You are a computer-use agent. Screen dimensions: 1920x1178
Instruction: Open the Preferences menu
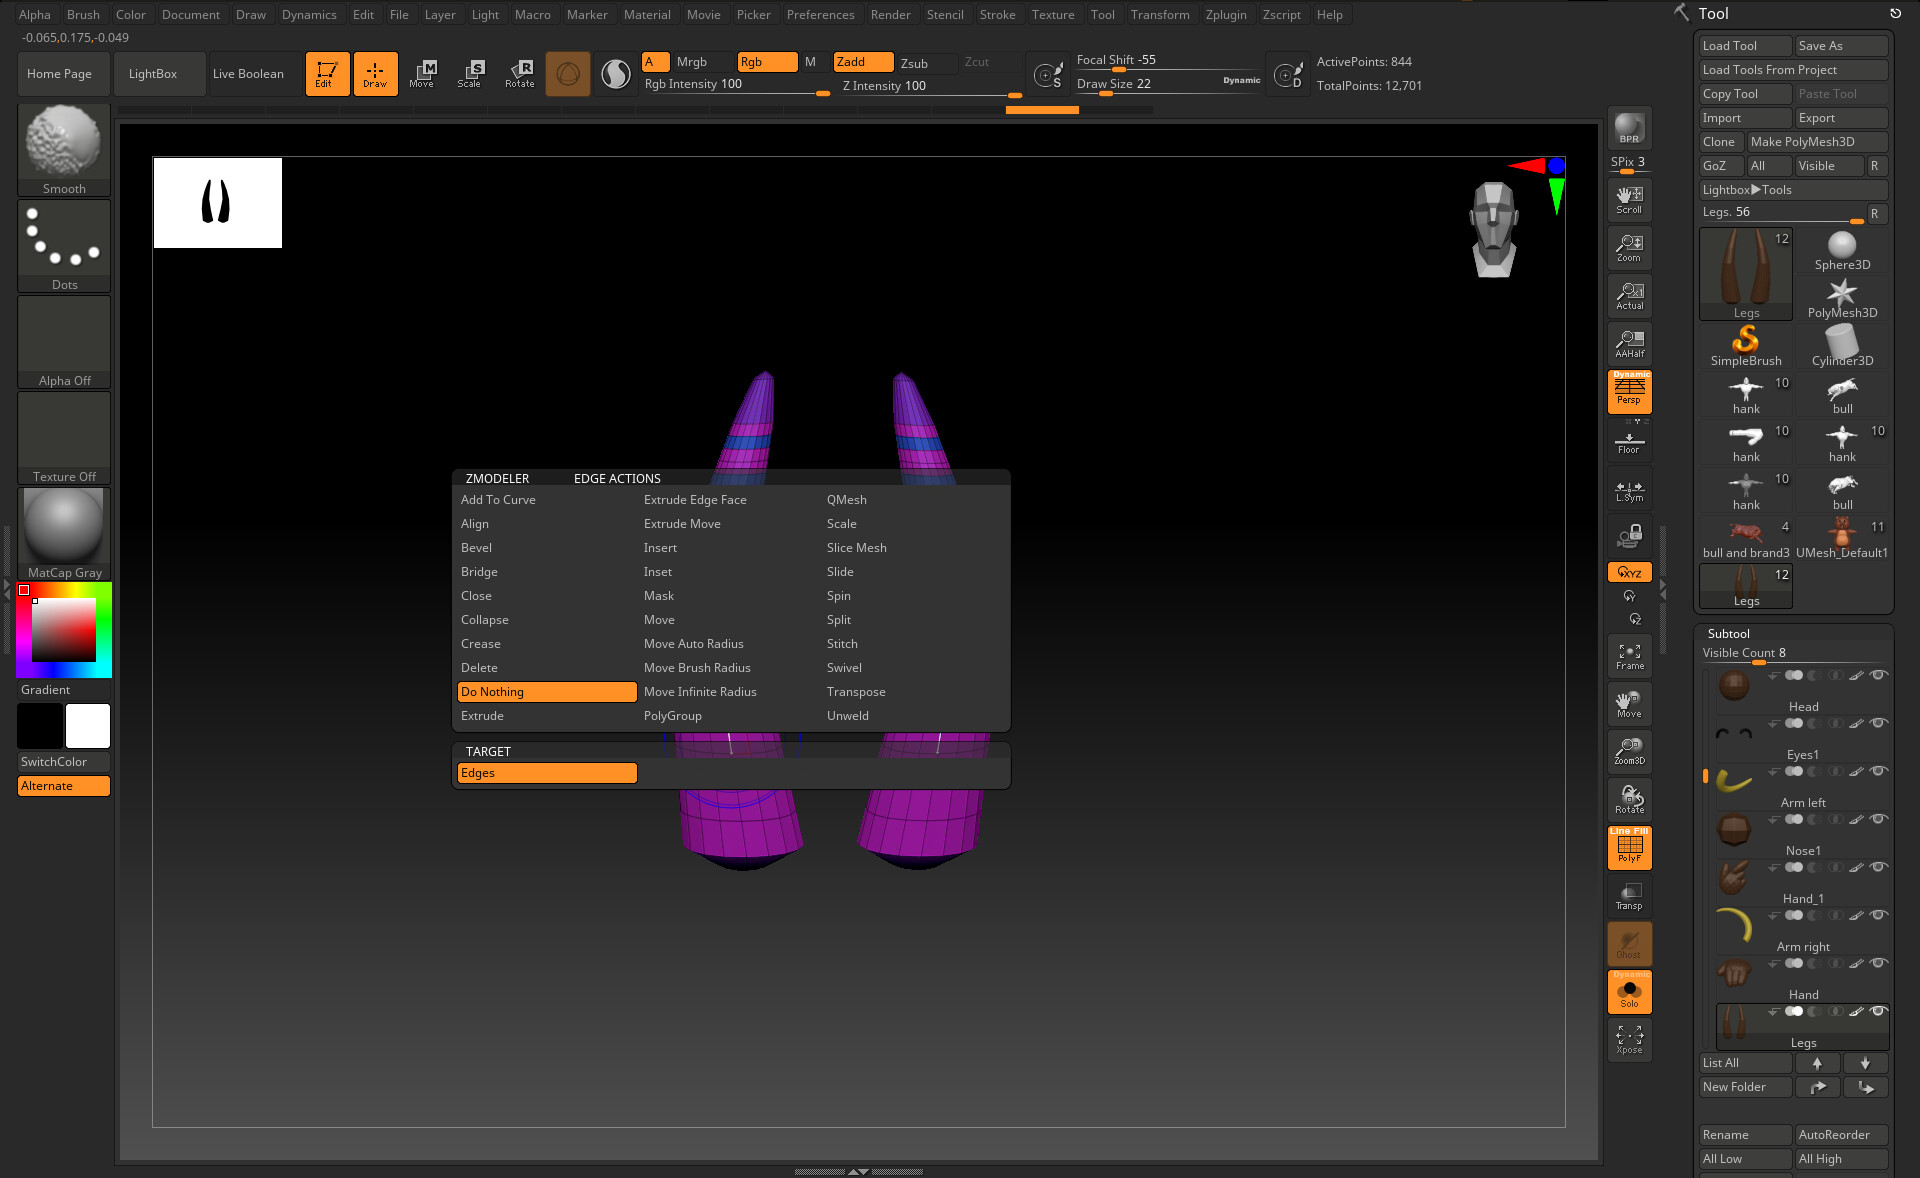[820, 14]
